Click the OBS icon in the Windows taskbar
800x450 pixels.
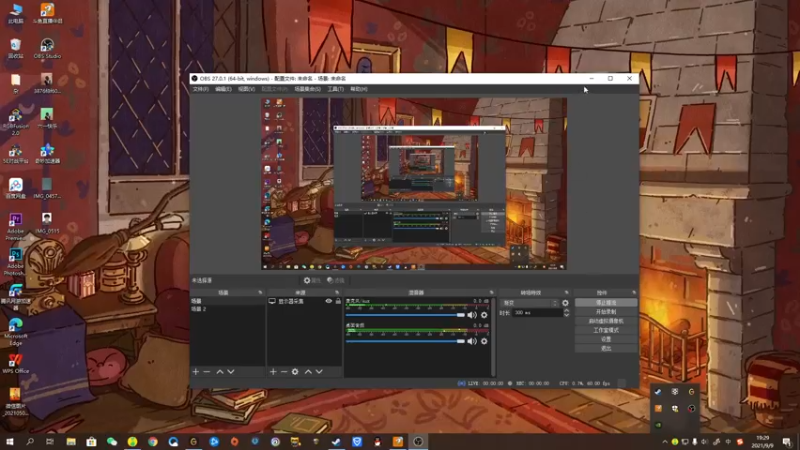coord(418,441)
